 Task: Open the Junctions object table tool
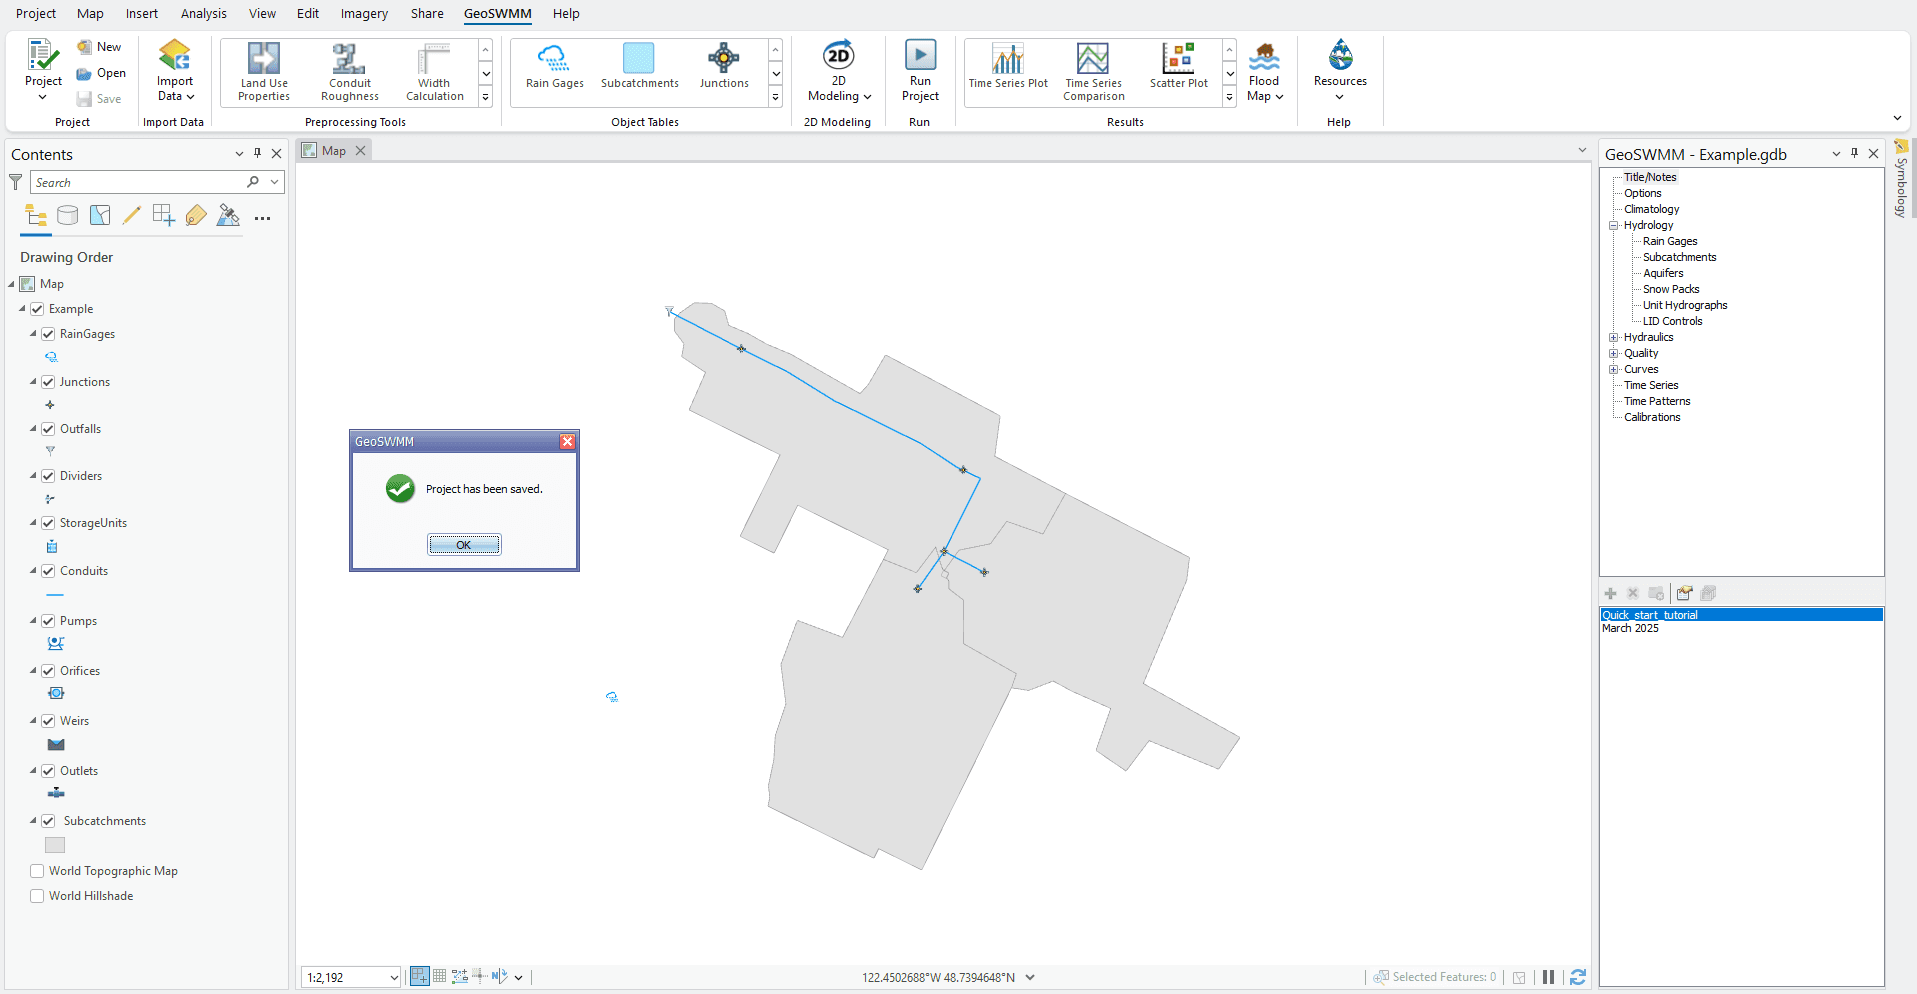pos(723,70)
